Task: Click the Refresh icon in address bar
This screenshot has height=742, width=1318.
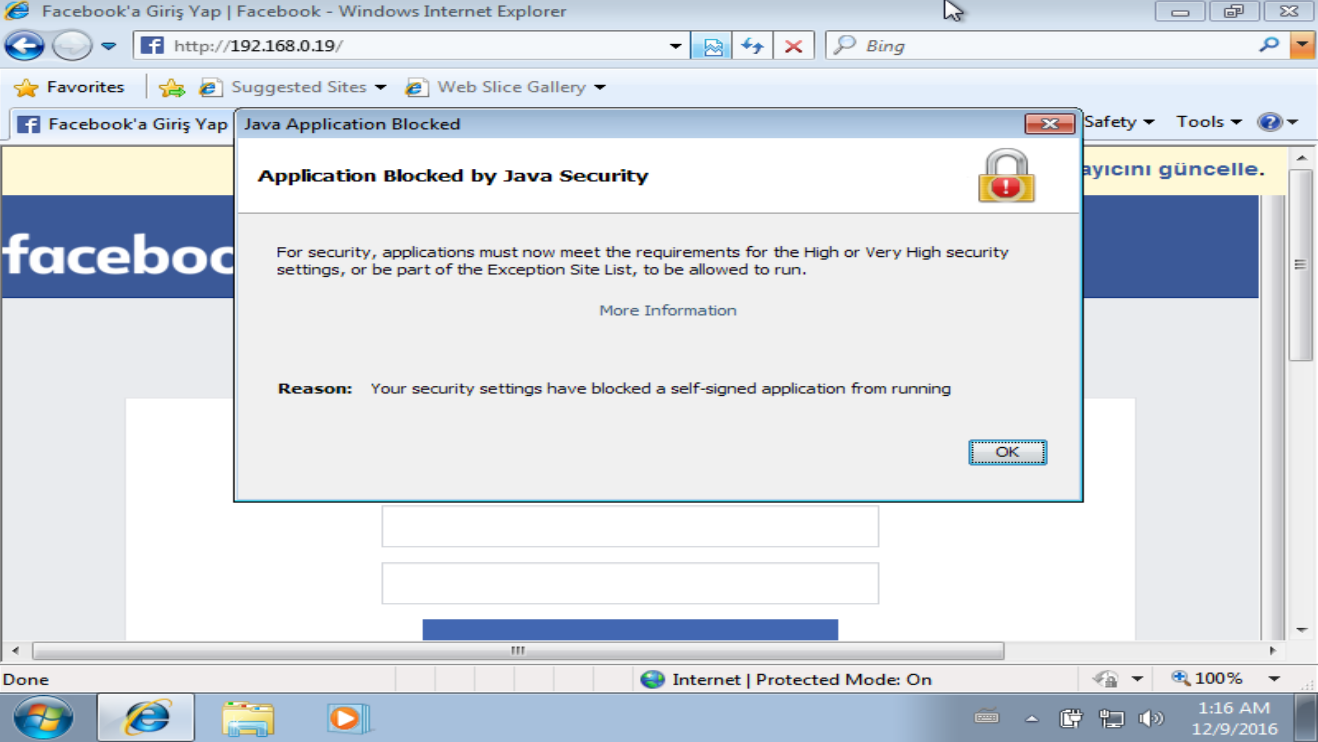Action: 752,46
